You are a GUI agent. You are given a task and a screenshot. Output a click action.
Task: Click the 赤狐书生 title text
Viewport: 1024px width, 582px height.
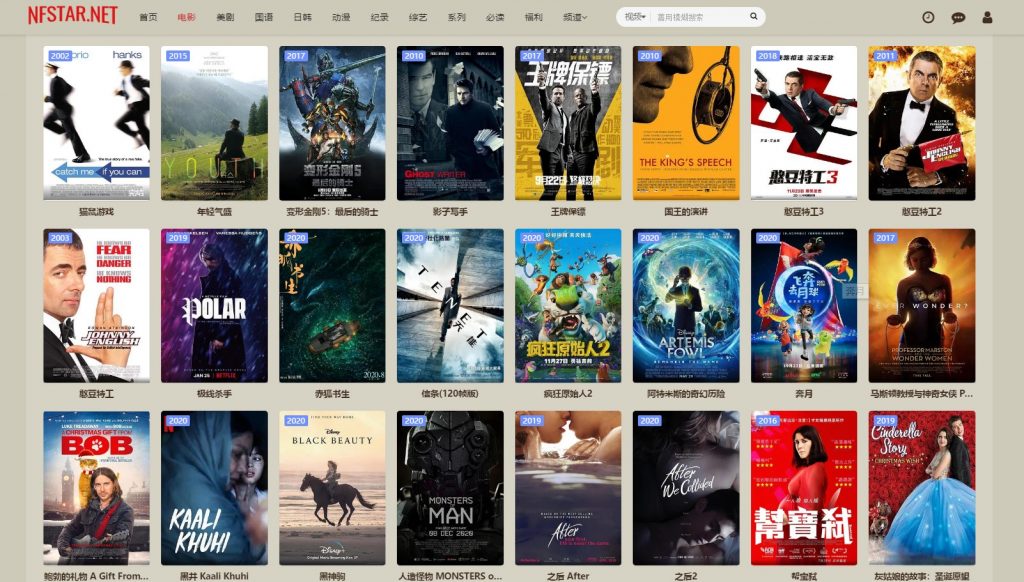coord(332,394)
